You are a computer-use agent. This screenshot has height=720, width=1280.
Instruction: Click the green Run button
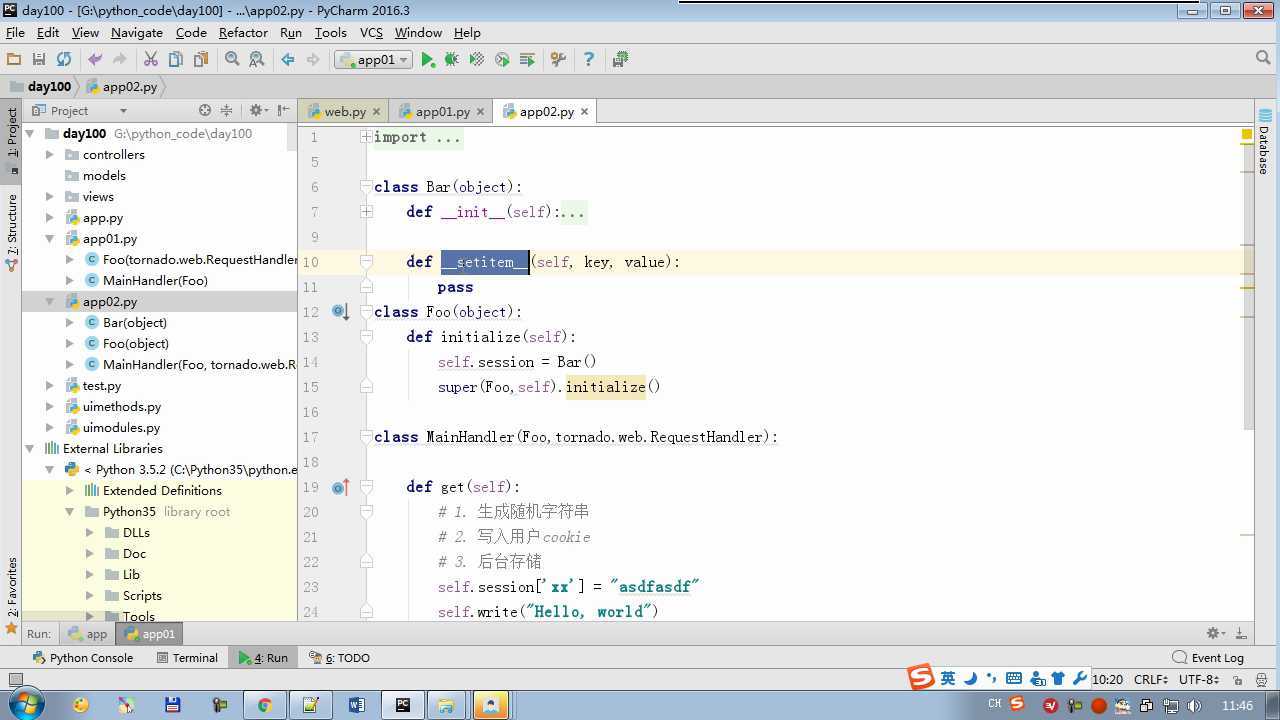pos(428,60)
